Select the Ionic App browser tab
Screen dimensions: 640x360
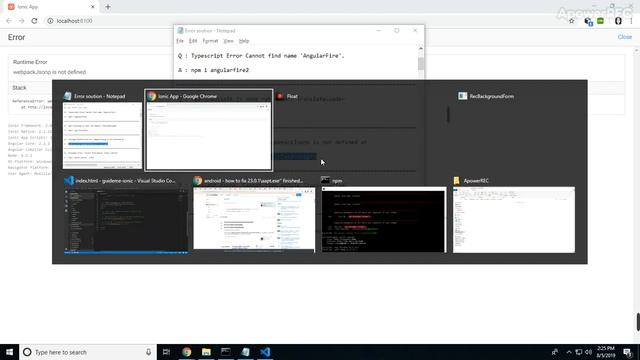point(51,7)
